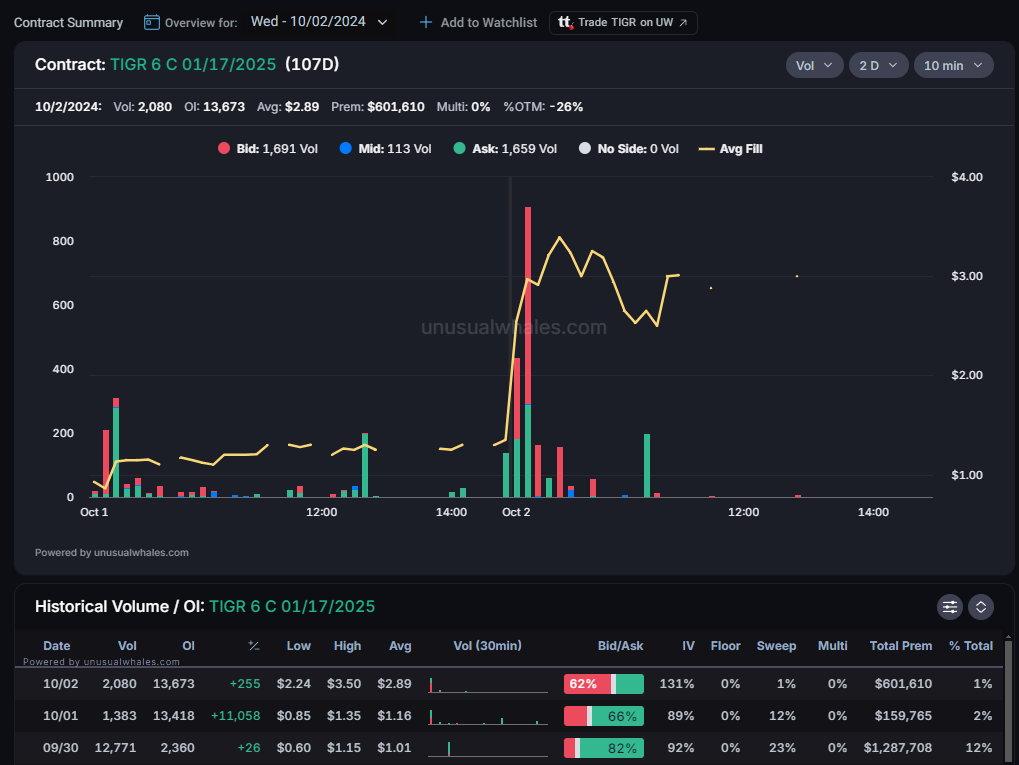This screenshot has width=1019, height=765.
Task: Click the 12,771 volume cell
Action: tap(116, 747)
